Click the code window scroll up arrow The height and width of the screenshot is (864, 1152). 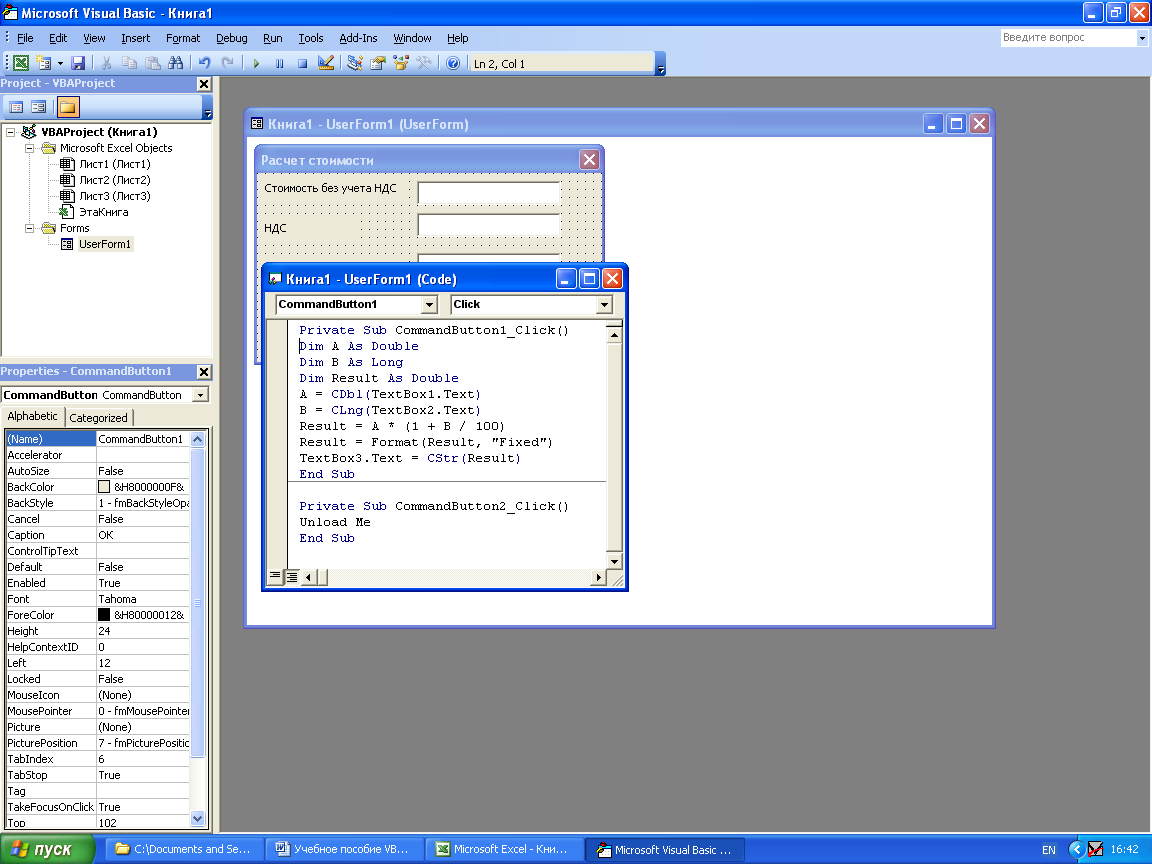614,335
